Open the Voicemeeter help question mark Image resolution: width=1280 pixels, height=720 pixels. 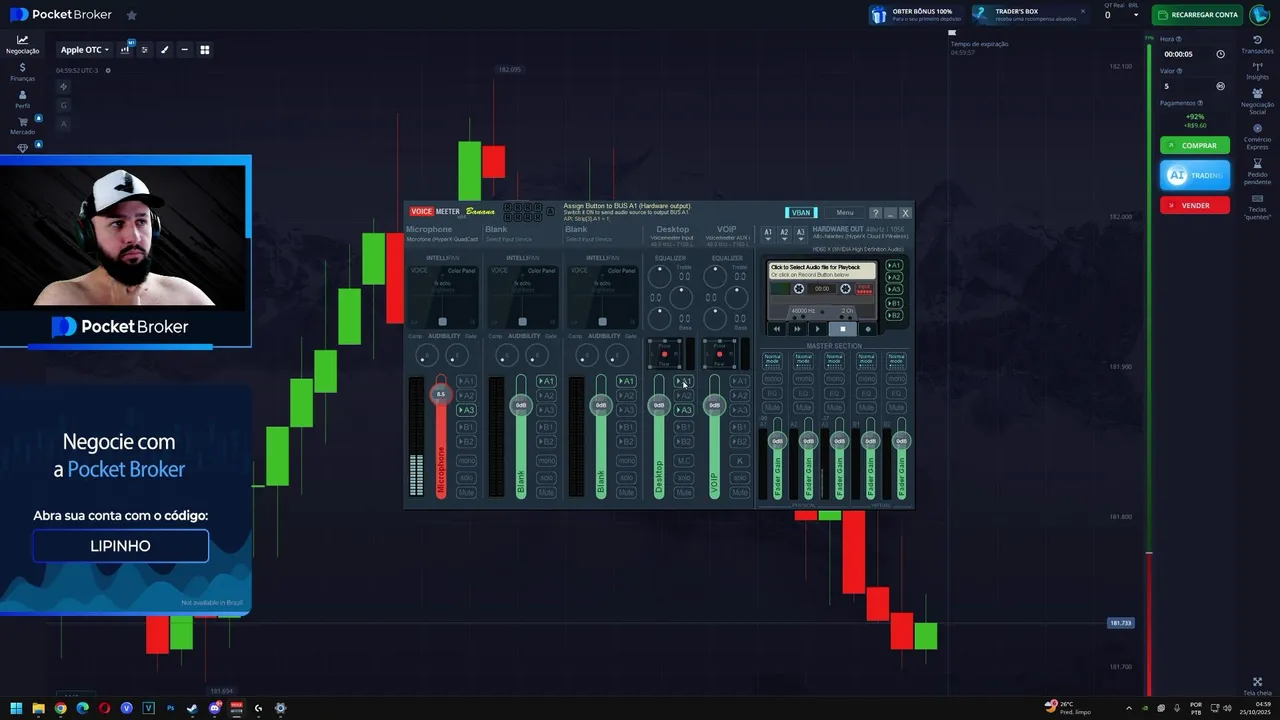[875, 213]
